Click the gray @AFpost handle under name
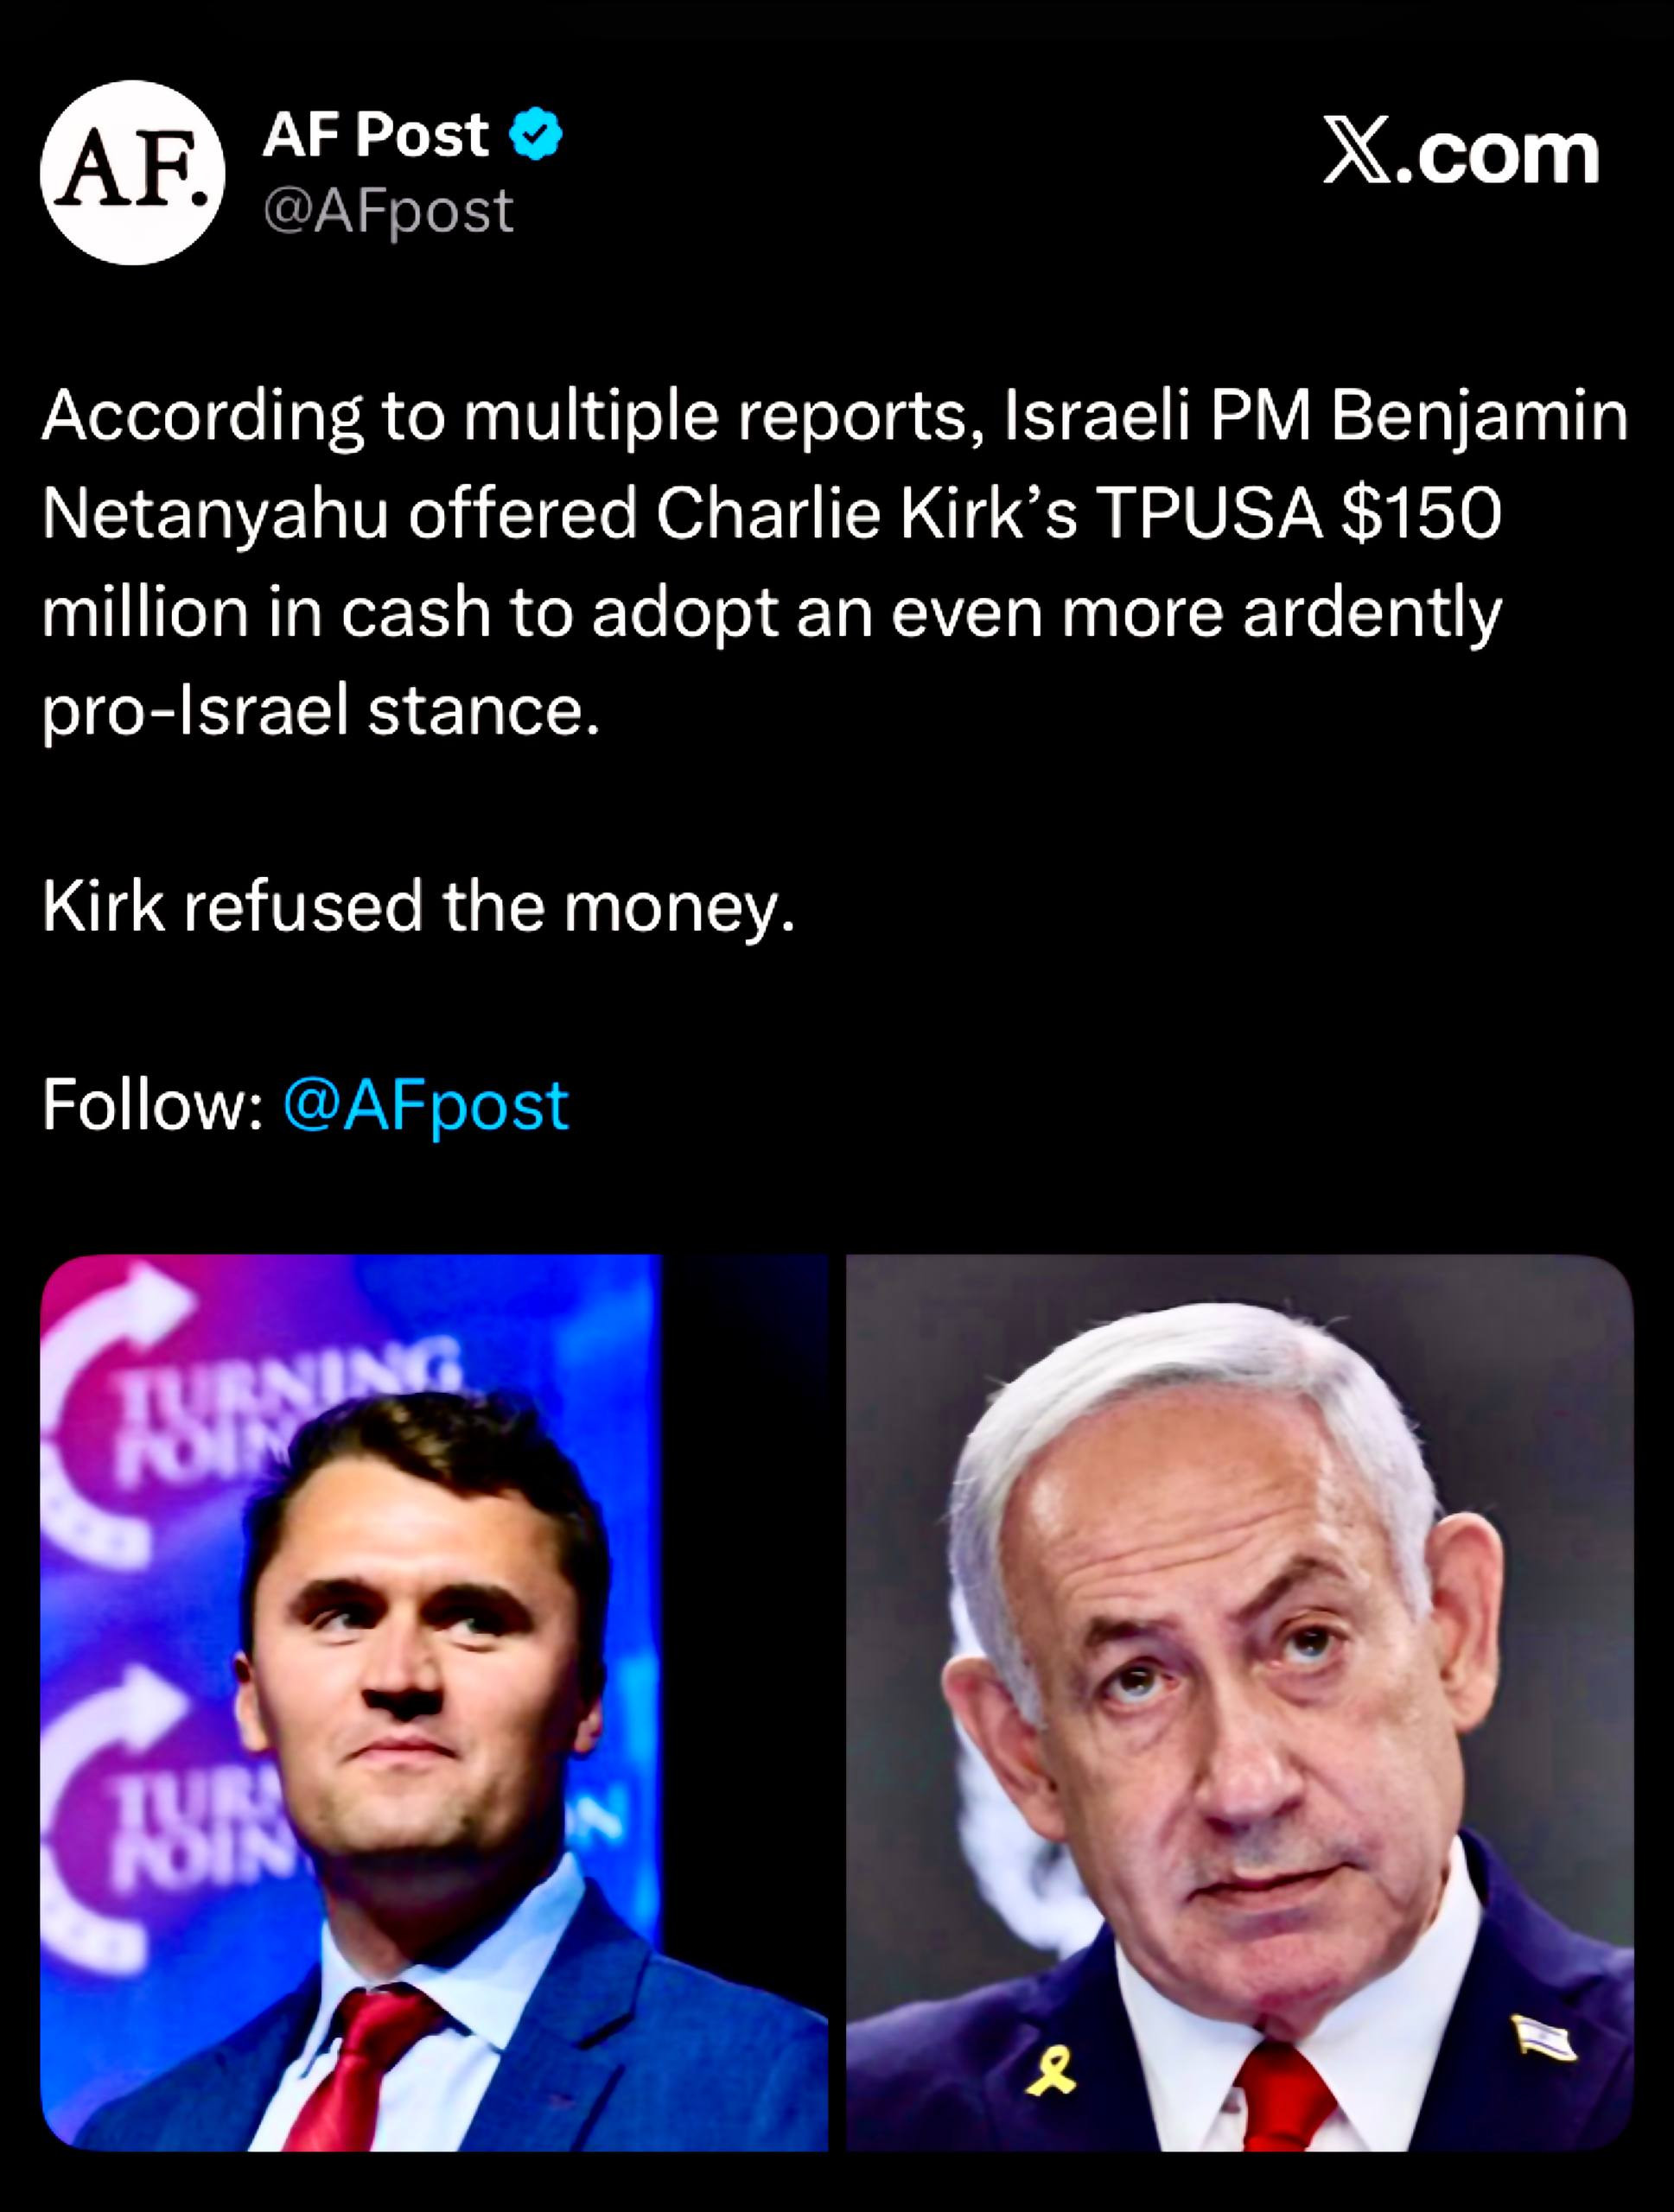Viewport: 1674px width, 2212px height. 388,211
